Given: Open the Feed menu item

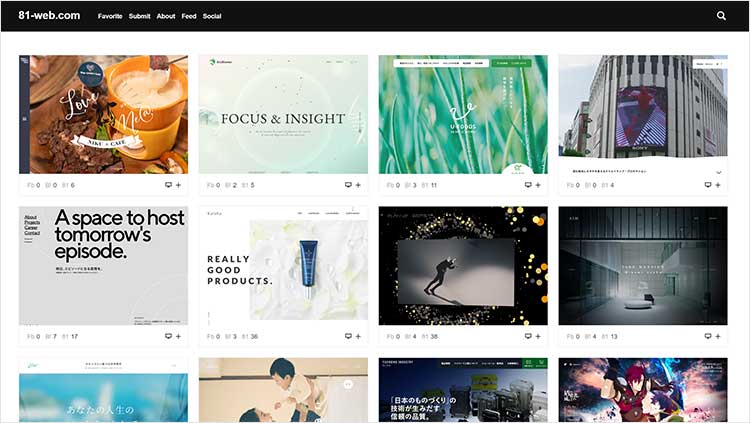Looking at the screenshot, I should 189,16.
